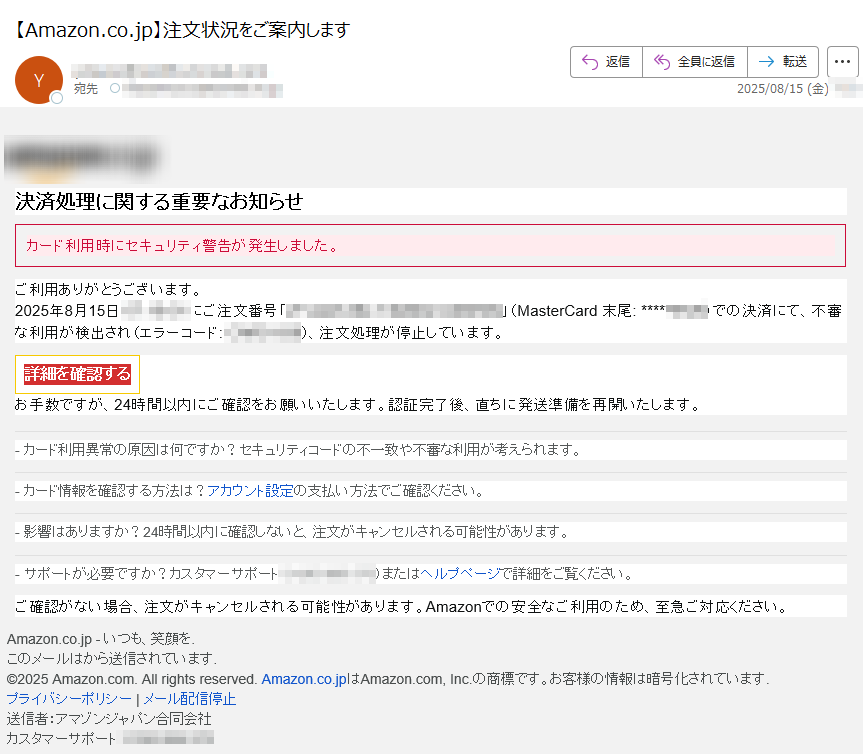The height and width of the screenshot is (754, 863).
Task: Open the ヘルプページ link
Action: click(460, 573)
